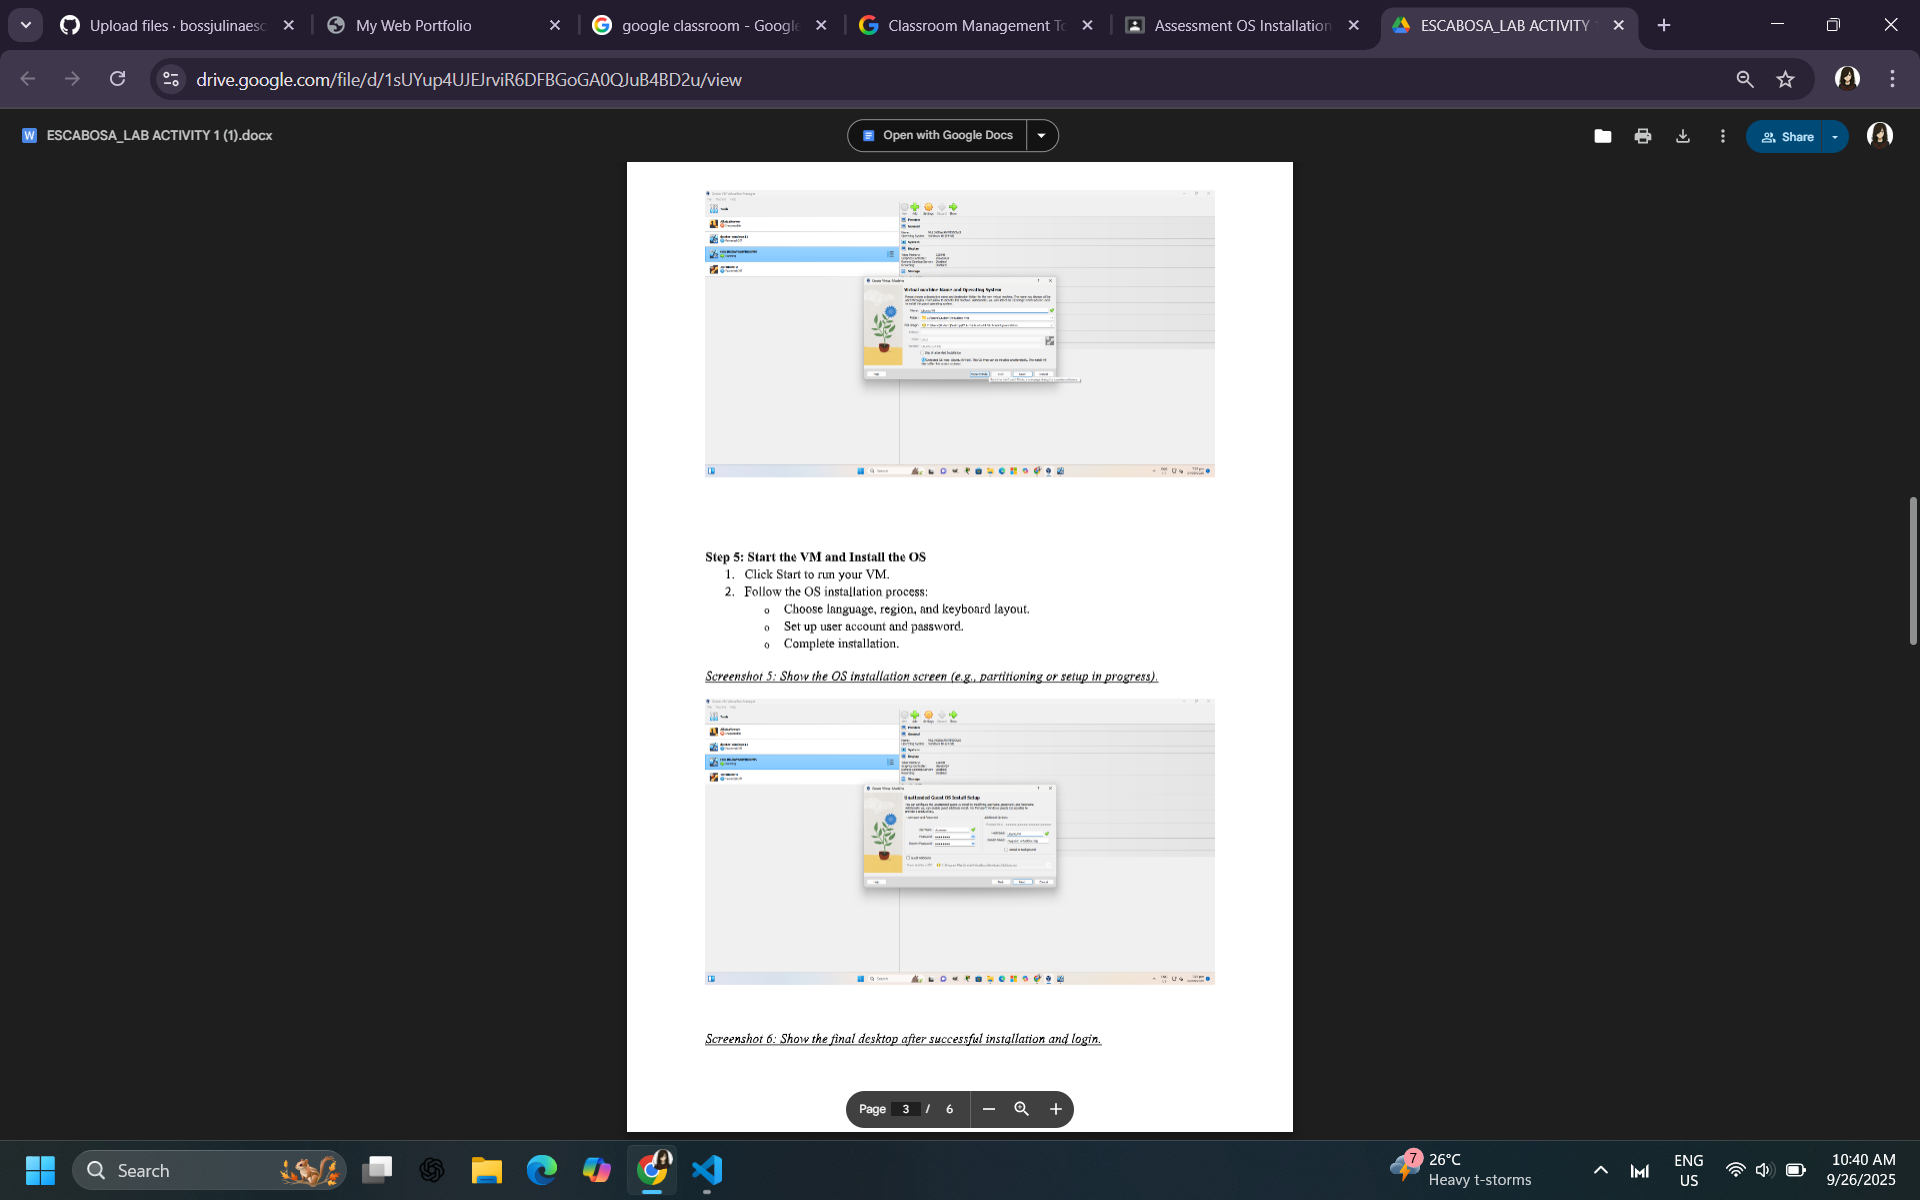Add shortcut to Drive folder icon
1920x1200 pixels.
tap(1602, 136)
